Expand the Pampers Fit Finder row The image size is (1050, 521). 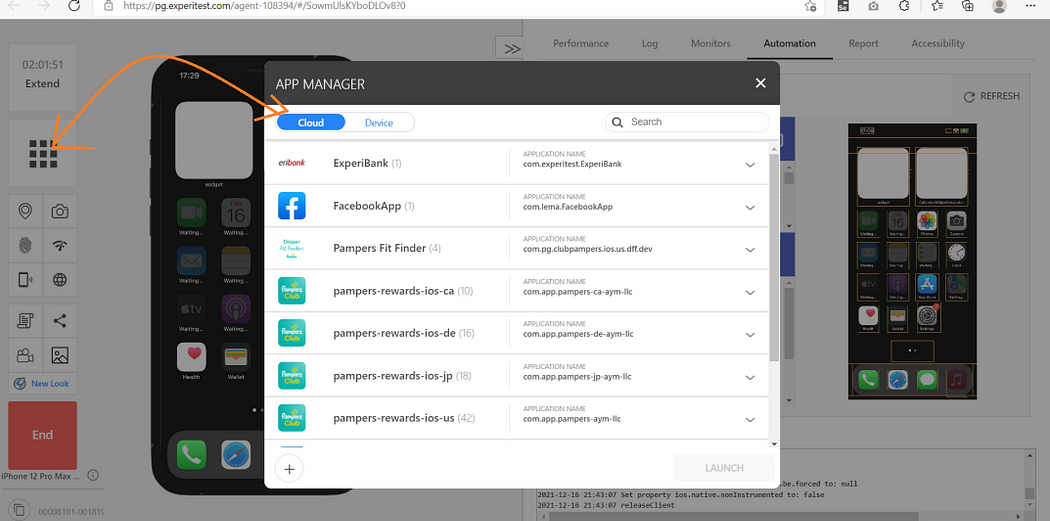(x=750, y=249)
